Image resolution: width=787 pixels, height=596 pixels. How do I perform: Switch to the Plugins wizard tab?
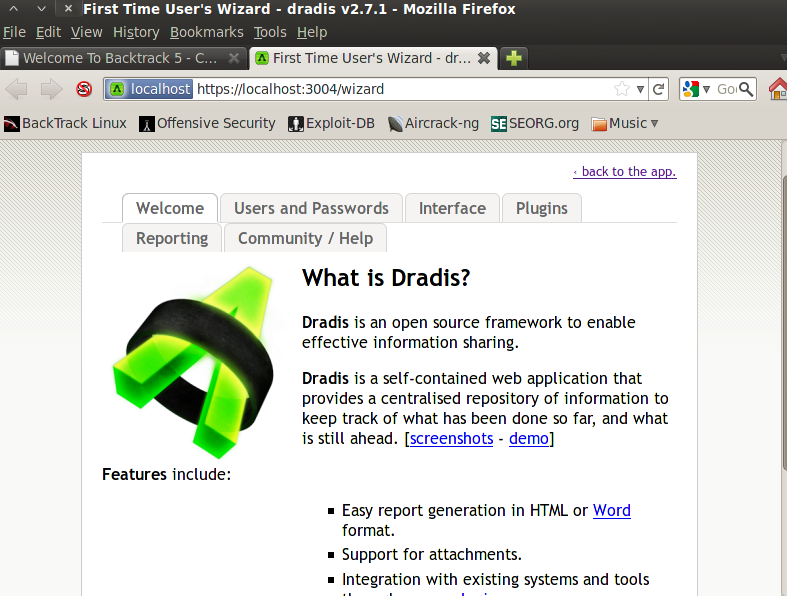tap(542, 208)
